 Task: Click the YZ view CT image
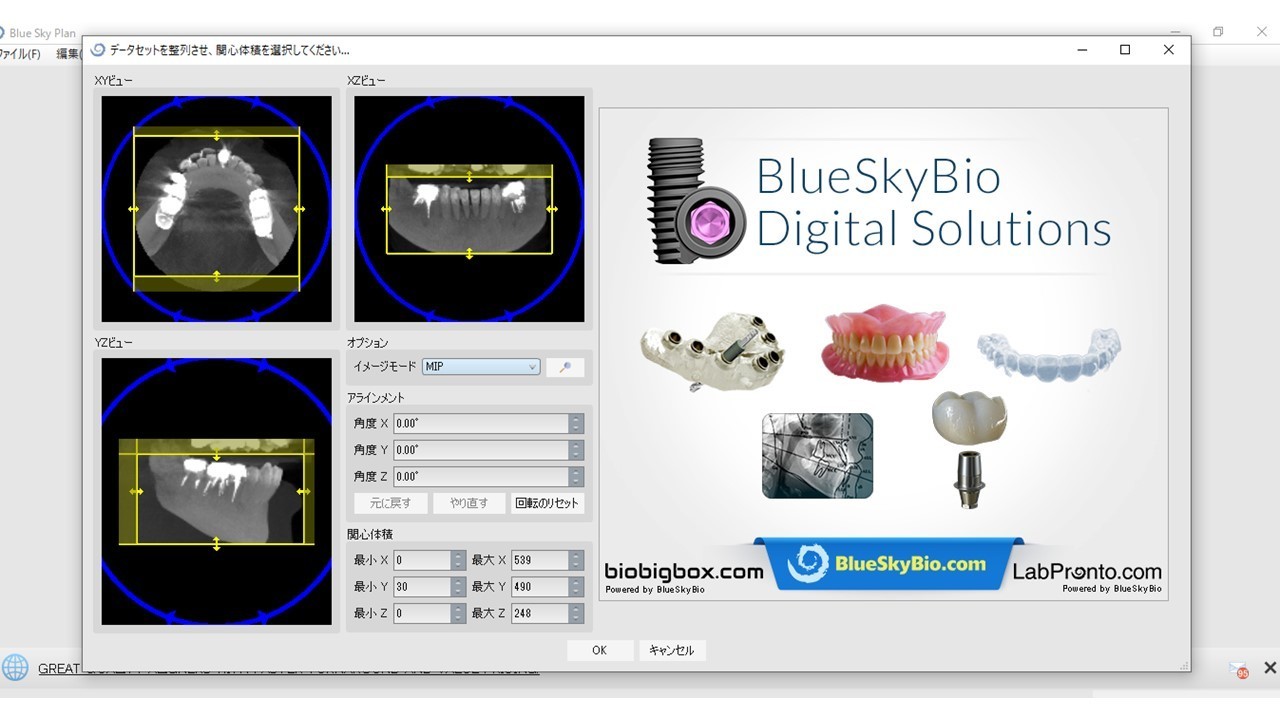tap(217, 491)
